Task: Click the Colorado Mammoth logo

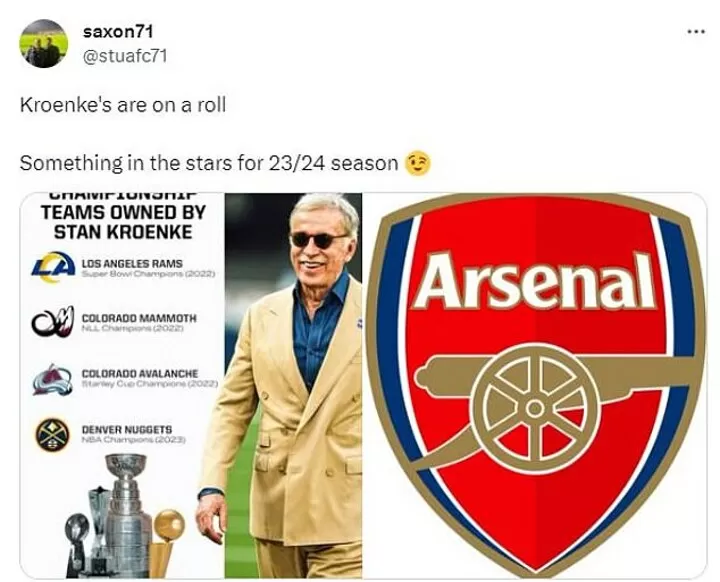Action: pyautogui.click(x=53, y=321)
